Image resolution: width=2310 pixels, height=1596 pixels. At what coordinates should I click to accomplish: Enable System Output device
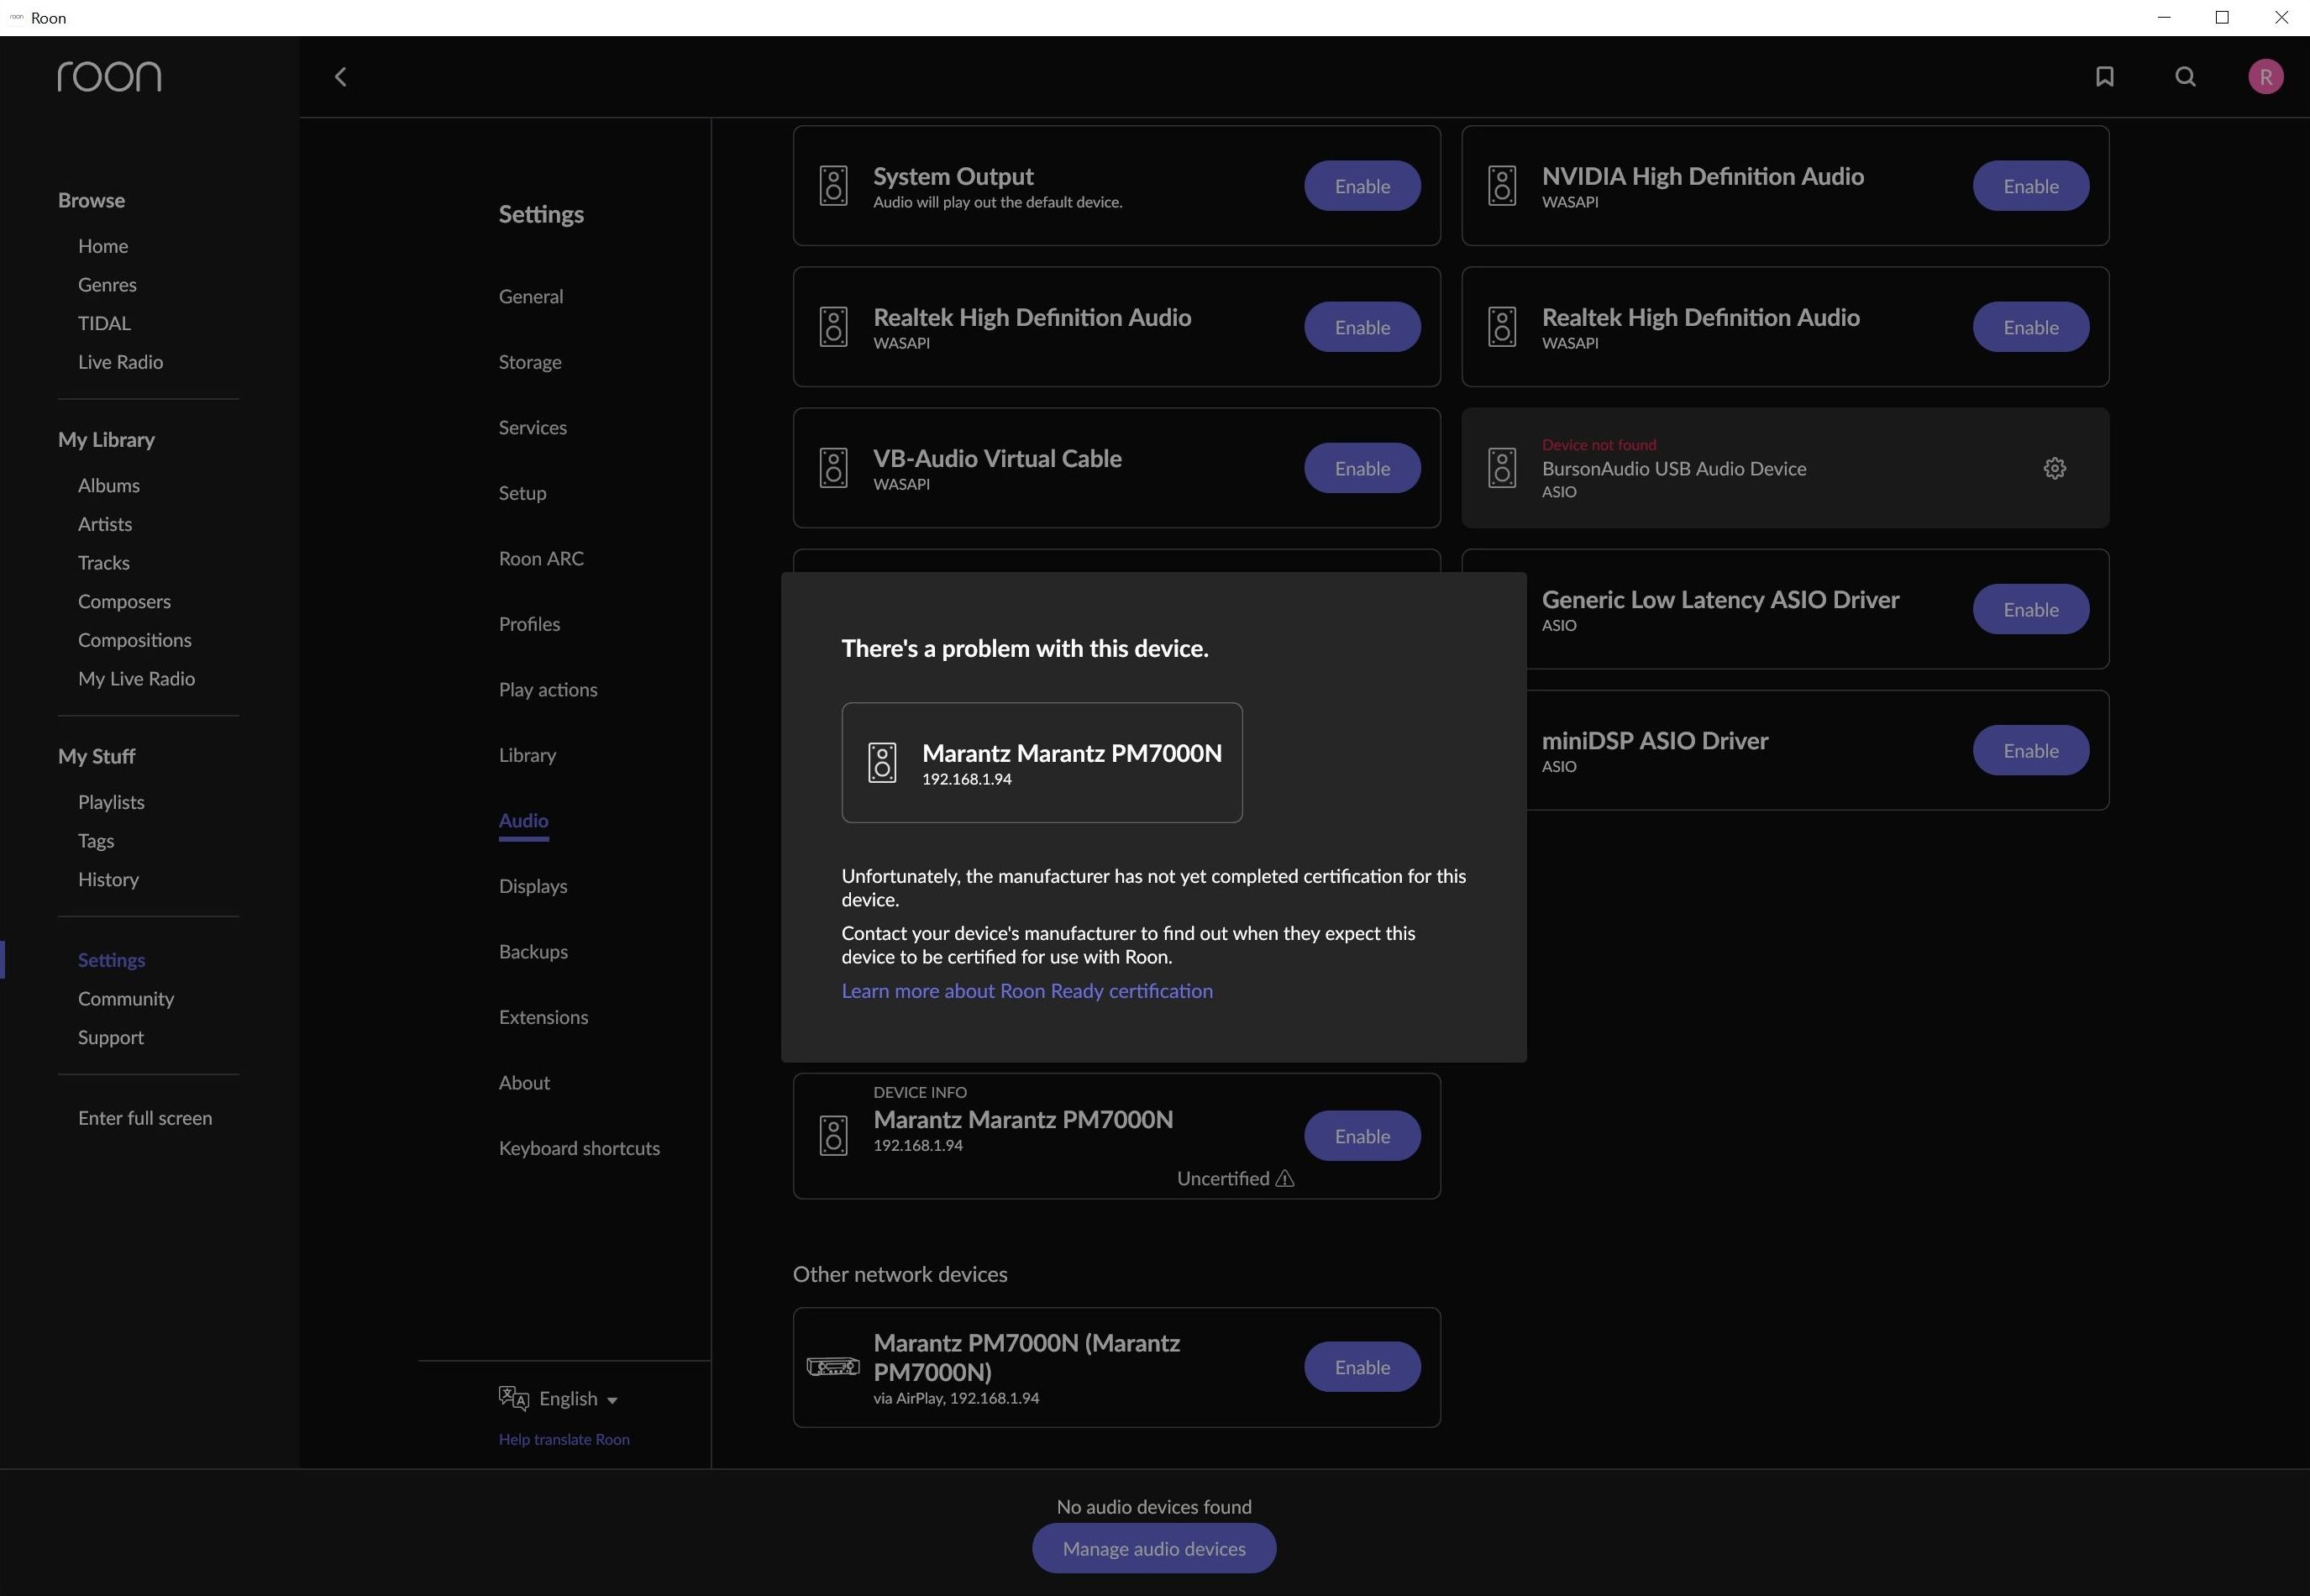pos(1362,186)
